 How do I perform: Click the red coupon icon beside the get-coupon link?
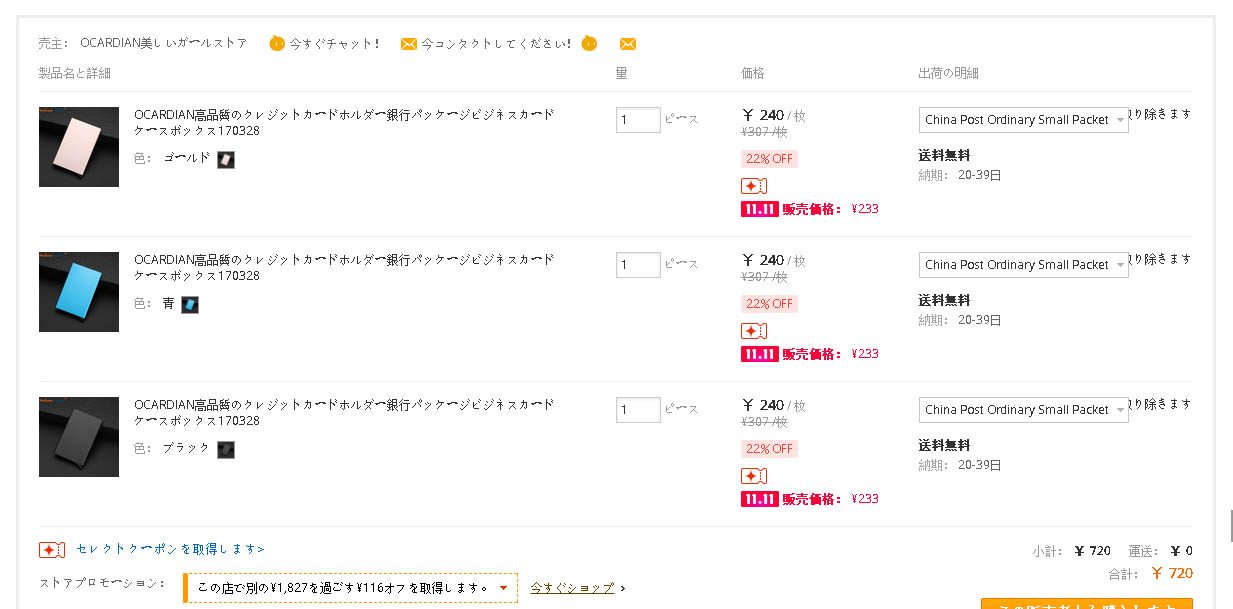point(52,549)
